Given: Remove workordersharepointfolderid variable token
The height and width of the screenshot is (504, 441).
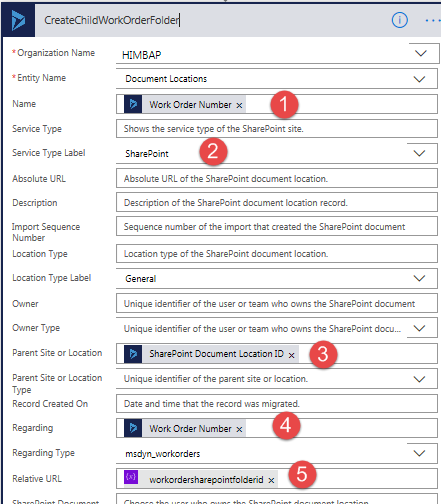Looking at the screenshot, I should pos(271,480).
